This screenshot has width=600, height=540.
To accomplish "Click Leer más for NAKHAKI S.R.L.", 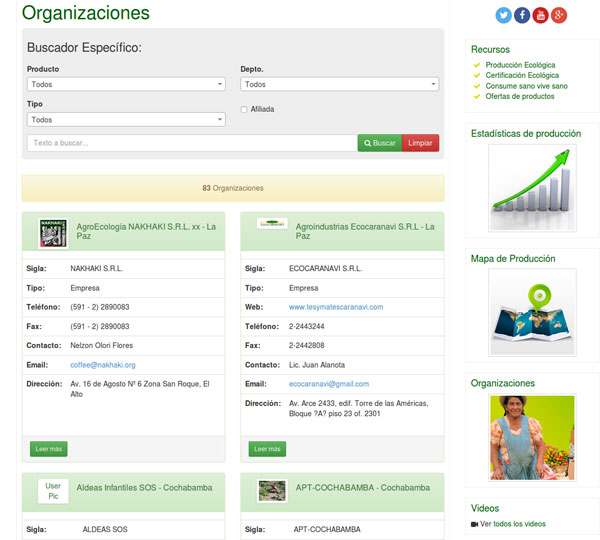I will point(49,449).
